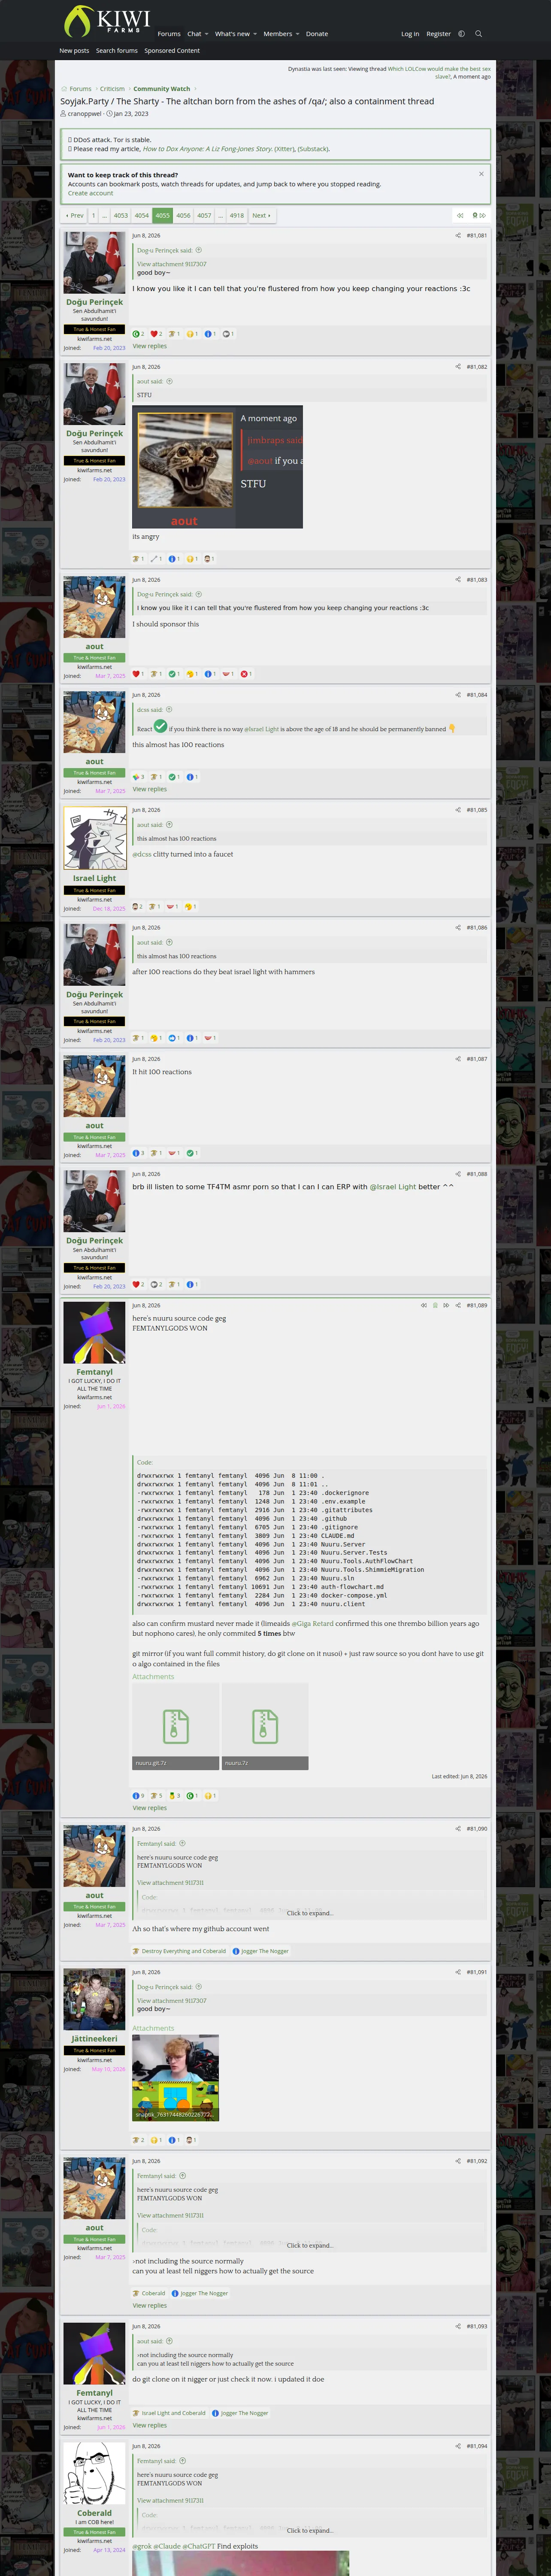Download the nuuru.7z archive attachment
This screenshot has height=2576, width=551.
pos(265,1726)
